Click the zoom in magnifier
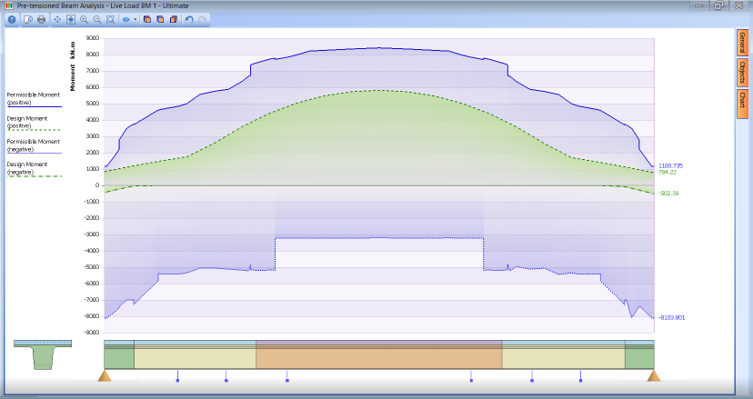 pyautogui.click(x=84, y=20)
